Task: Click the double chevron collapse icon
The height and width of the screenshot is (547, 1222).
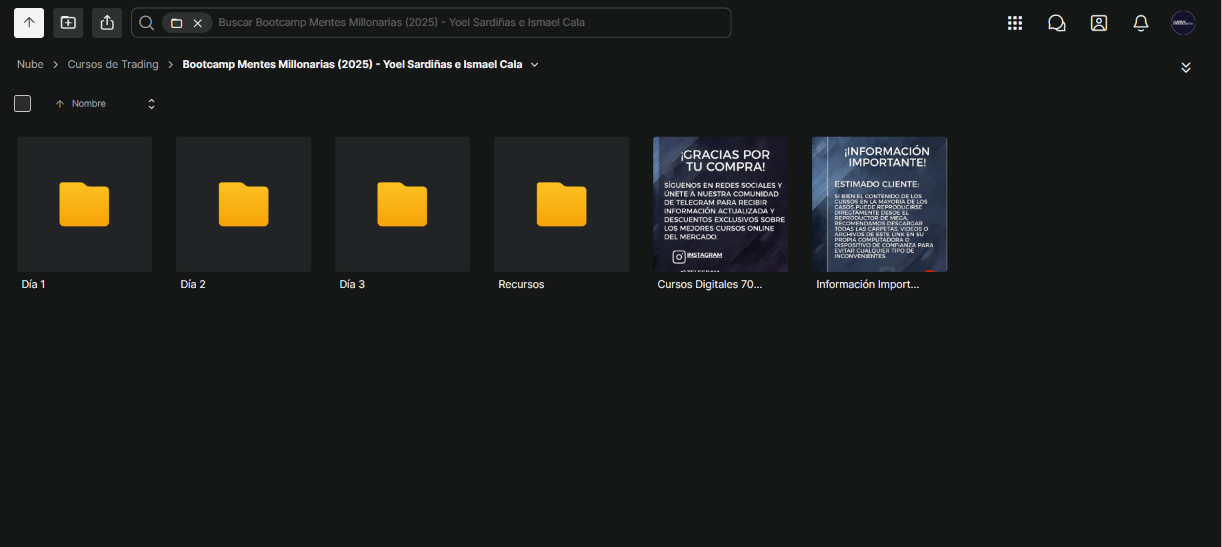Action: tap(1186, 67)
